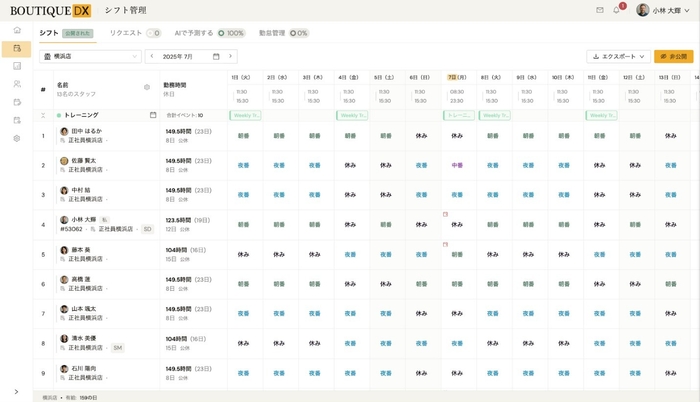Click the calendar icon in トレーニング row
The width and height of the screenshot is (700, 402).
click(153, 115)
